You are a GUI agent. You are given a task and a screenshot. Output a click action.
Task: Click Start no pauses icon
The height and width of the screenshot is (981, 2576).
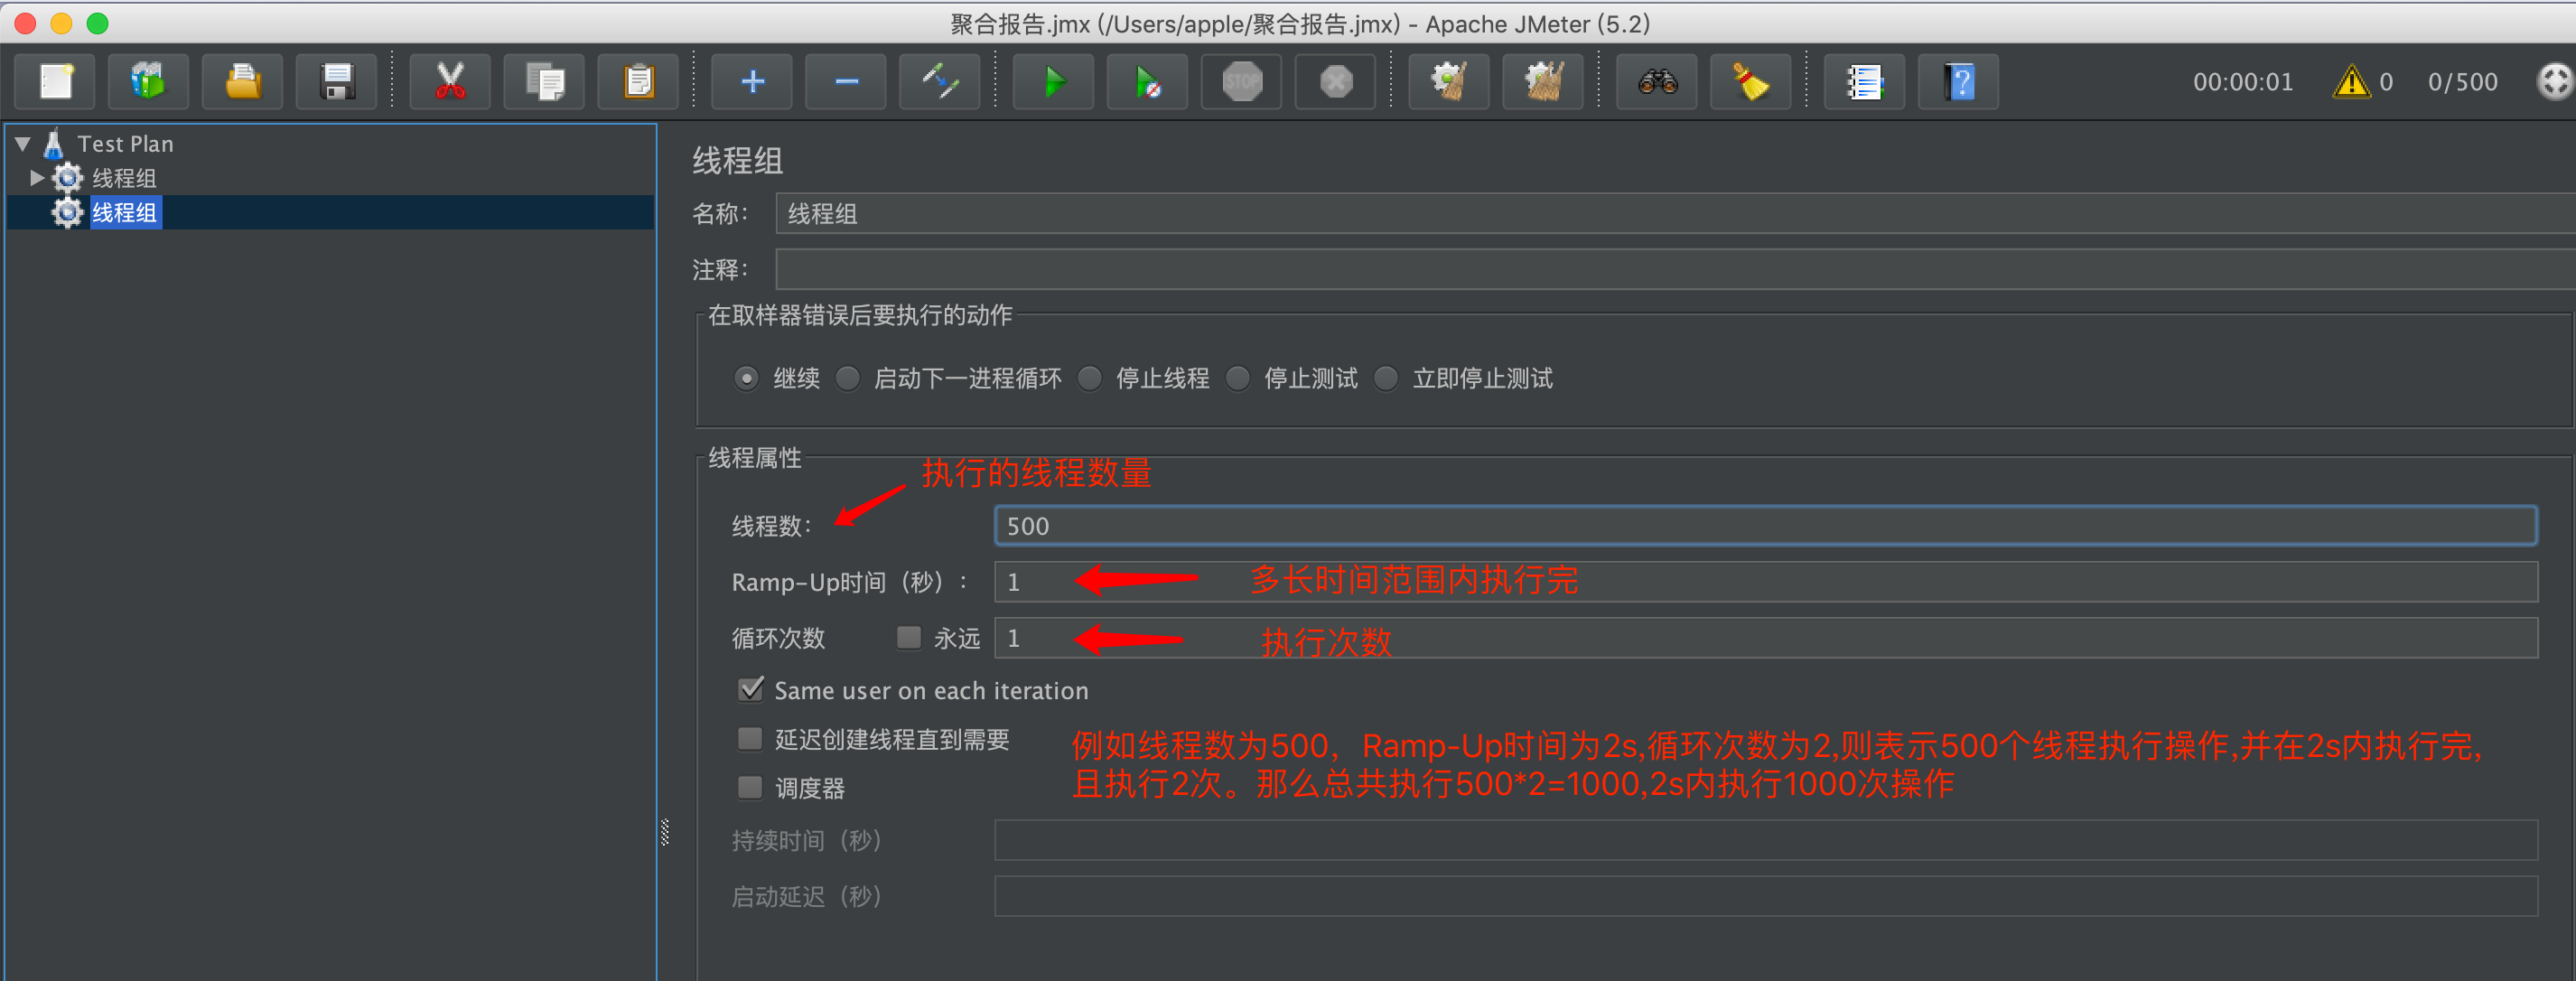(1147, 82)
